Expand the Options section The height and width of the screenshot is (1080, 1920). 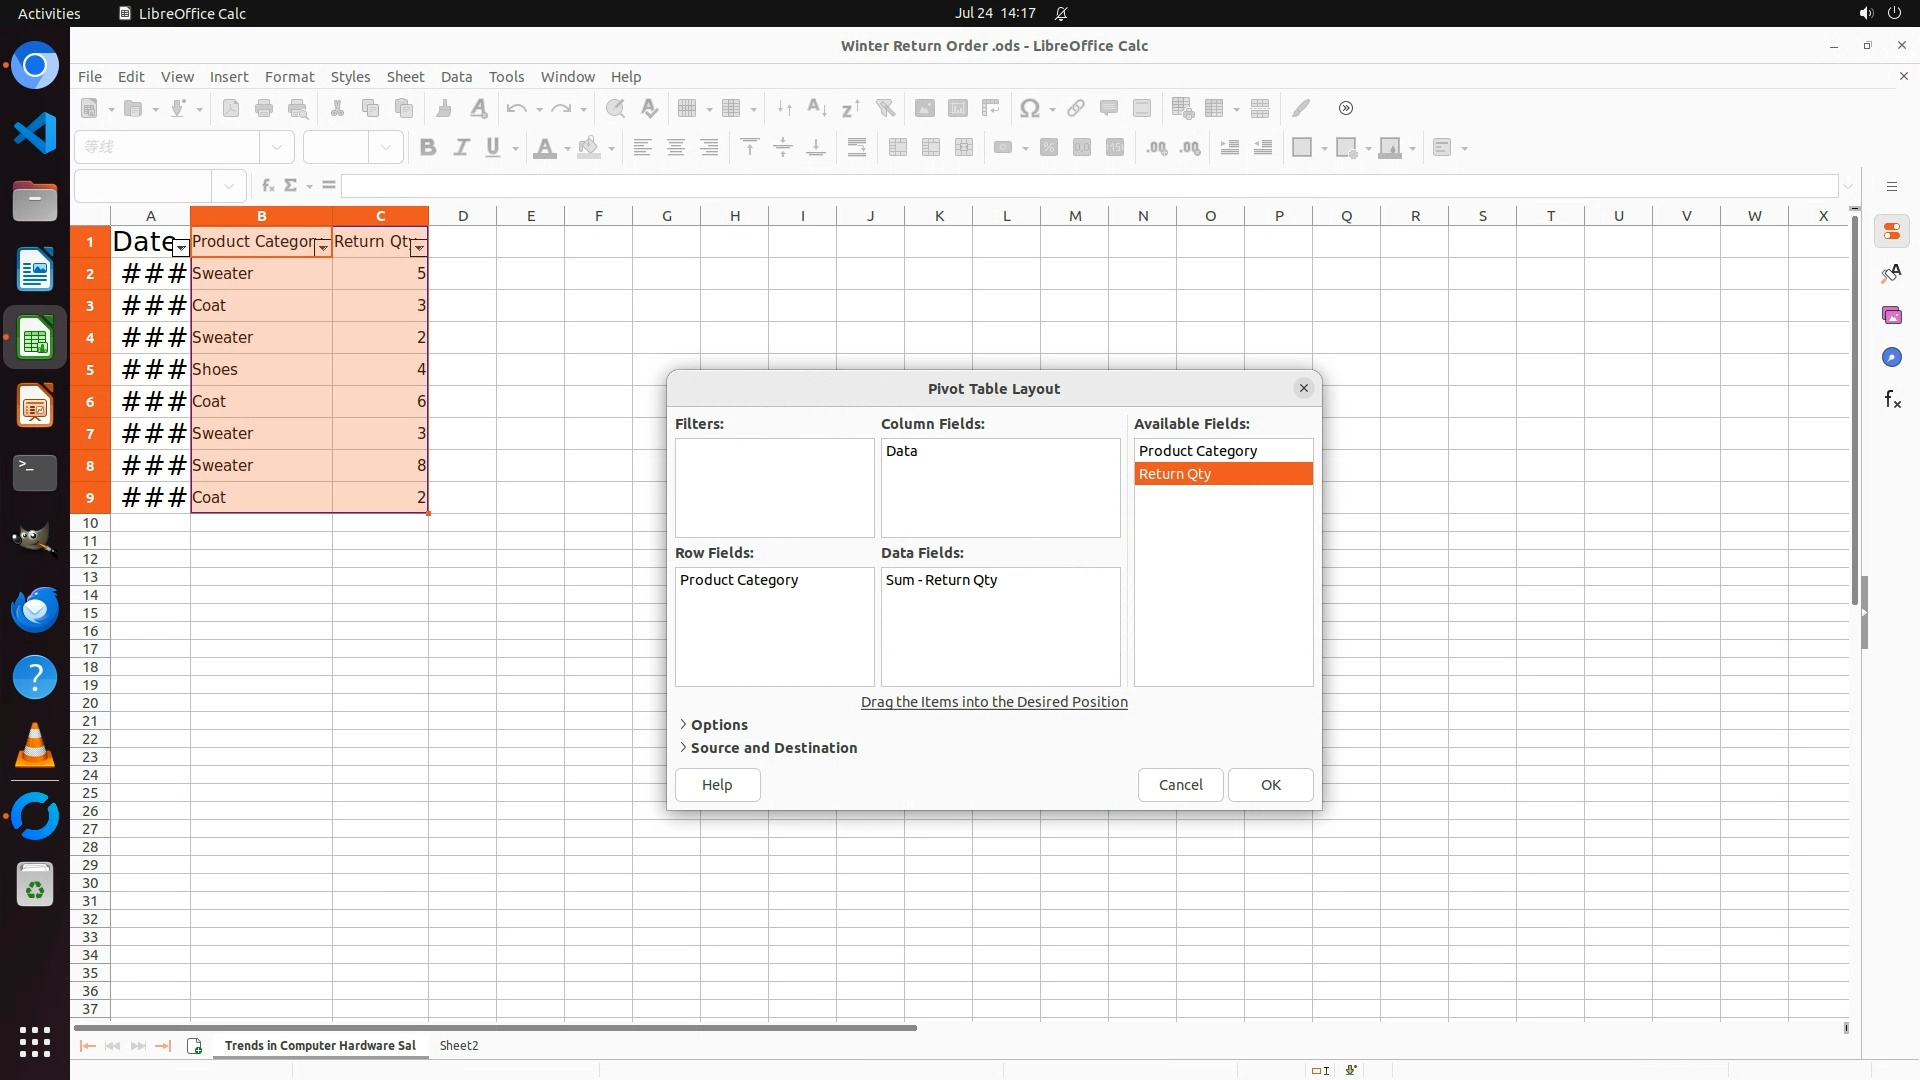(718, 725)
